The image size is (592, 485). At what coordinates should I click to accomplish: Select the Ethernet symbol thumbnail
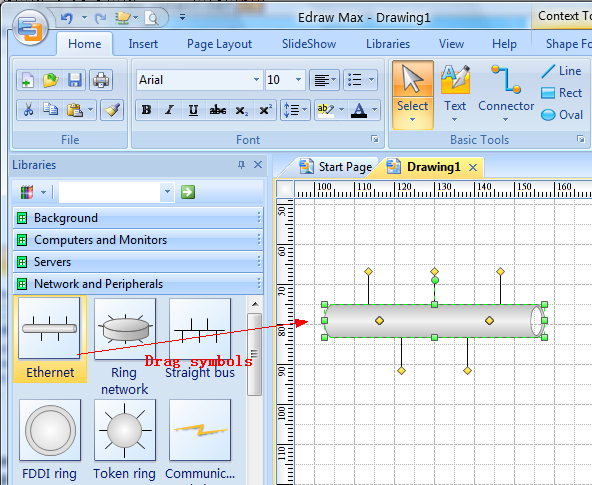(x=50, y=339)
